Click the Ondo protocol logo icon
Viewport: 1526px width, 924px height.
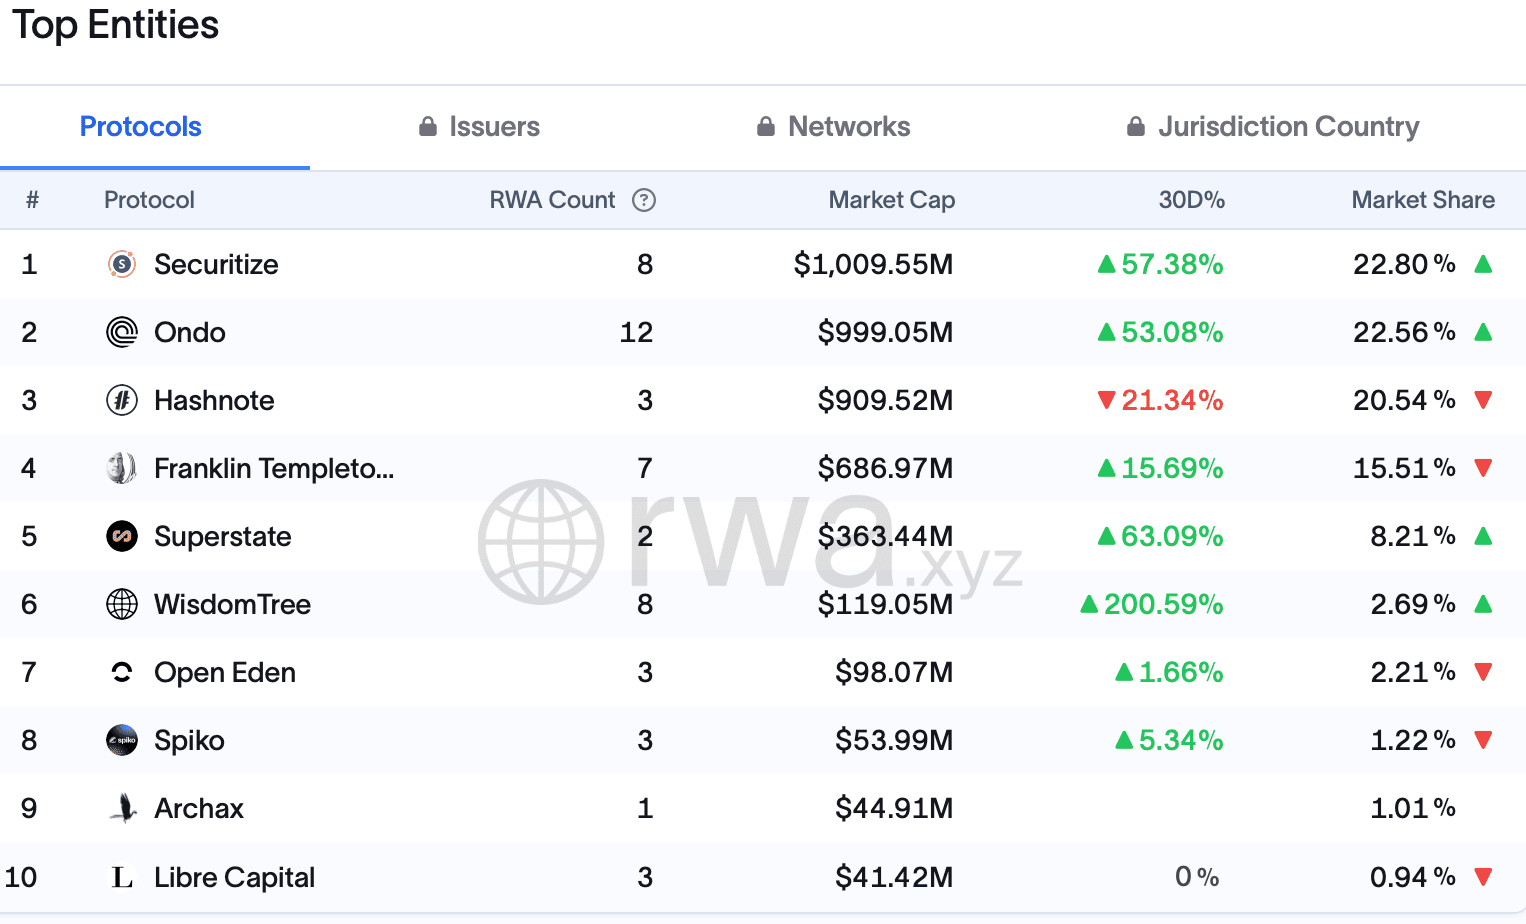pyautogui.click(x=122, y=332)
